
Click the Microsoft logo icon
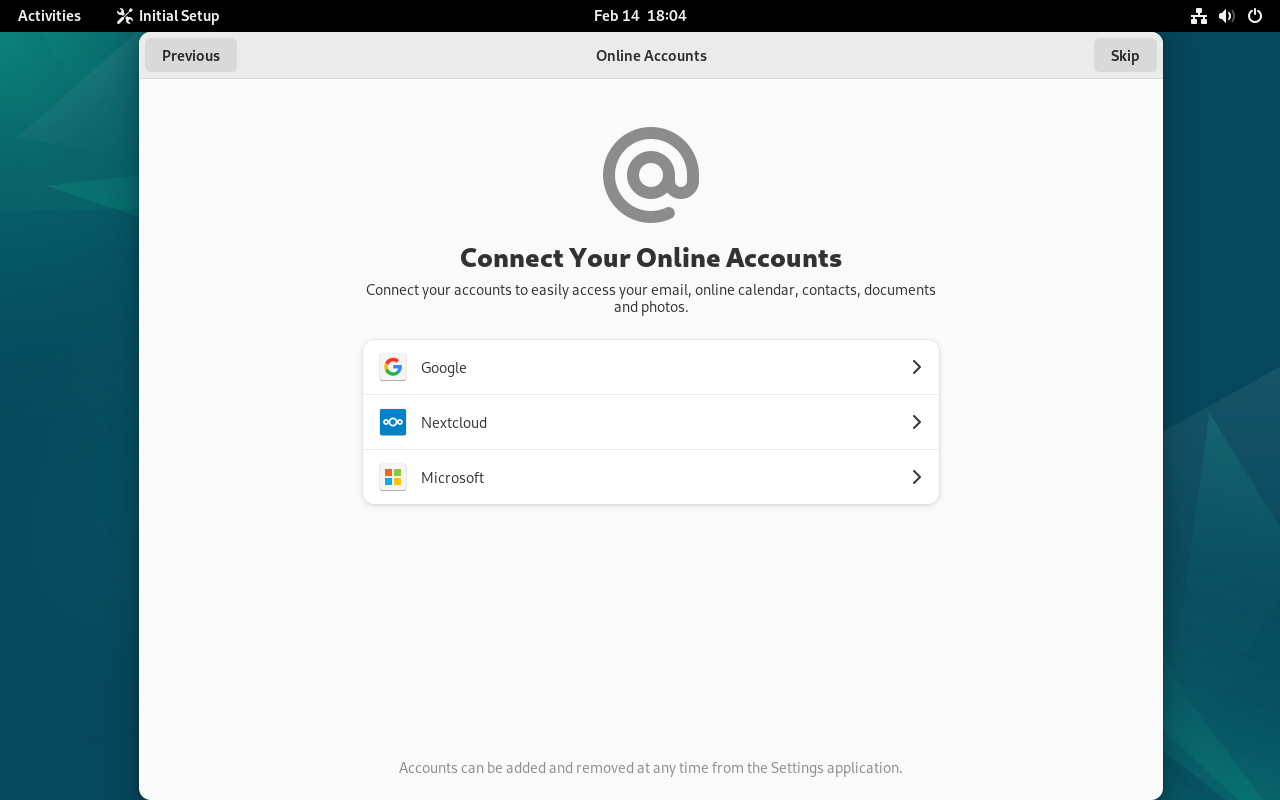click(x=393, y=477)
